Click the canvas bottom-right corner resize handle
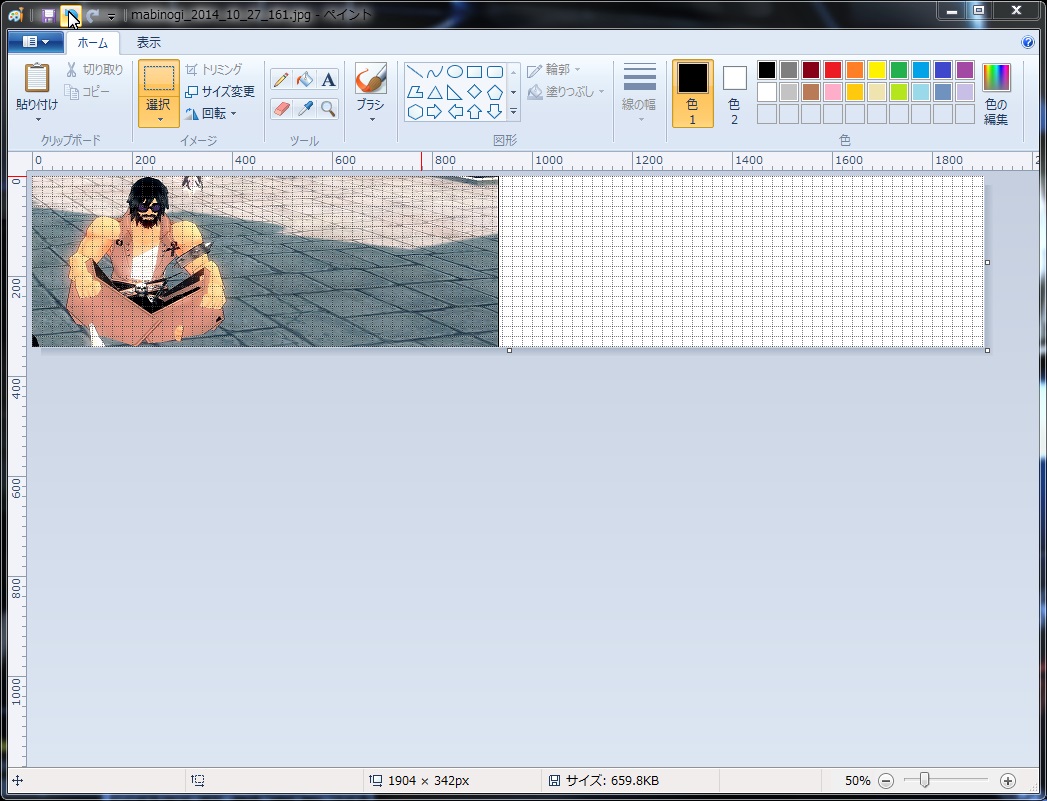The image size is (1047, 801). tap(988, 350)
